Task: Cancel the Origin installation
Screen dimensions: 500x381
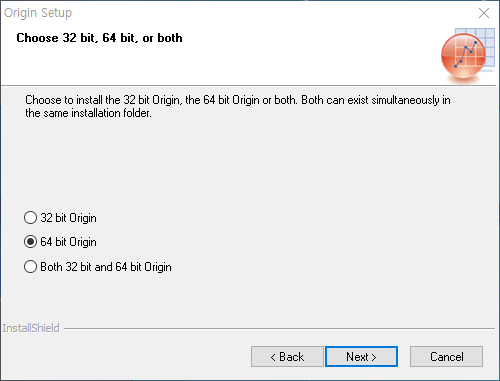Action: [446, 357]
